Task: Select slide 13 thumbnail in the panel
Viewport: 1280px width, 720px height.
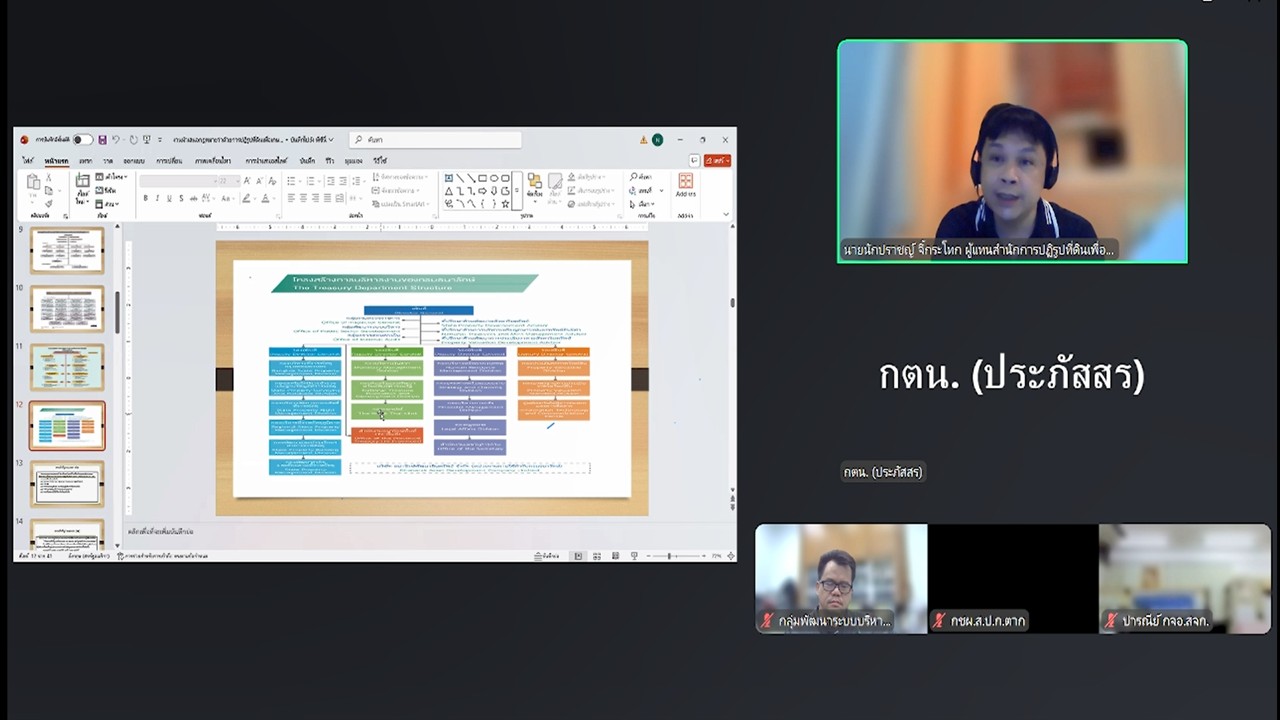Action: (67, 484)
